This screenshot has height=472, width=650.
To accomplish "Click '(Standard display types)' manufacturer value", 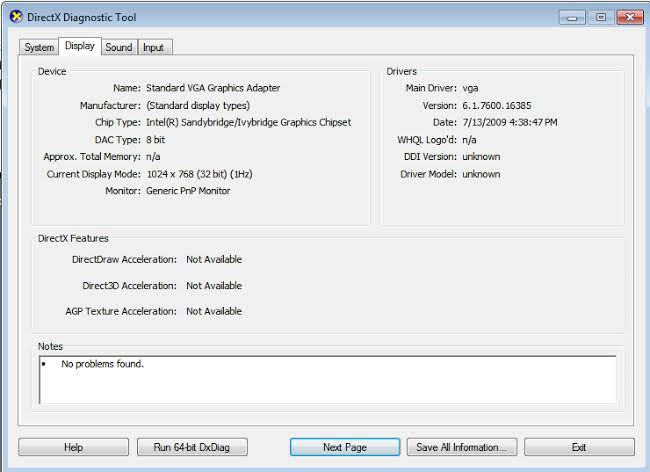I will point(198,106).
